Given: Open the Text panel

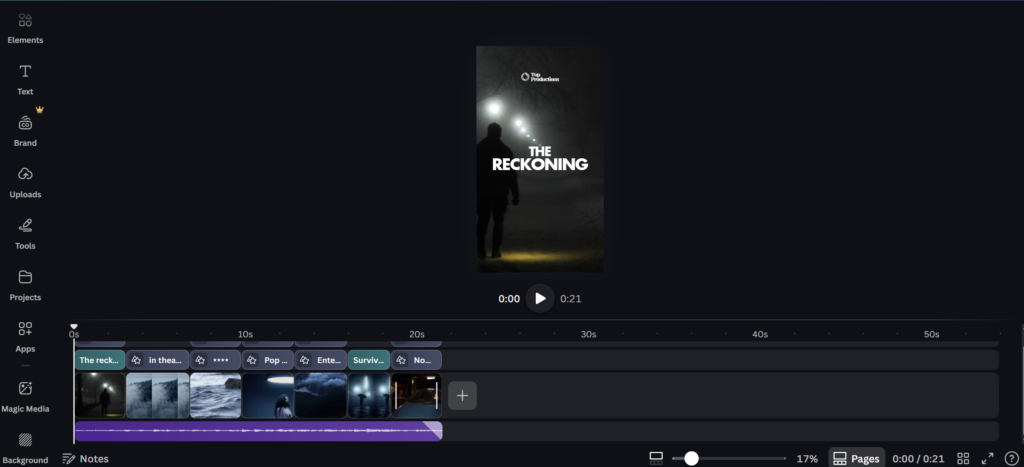Looking at the screenshot, I should (x=25, y=80).
